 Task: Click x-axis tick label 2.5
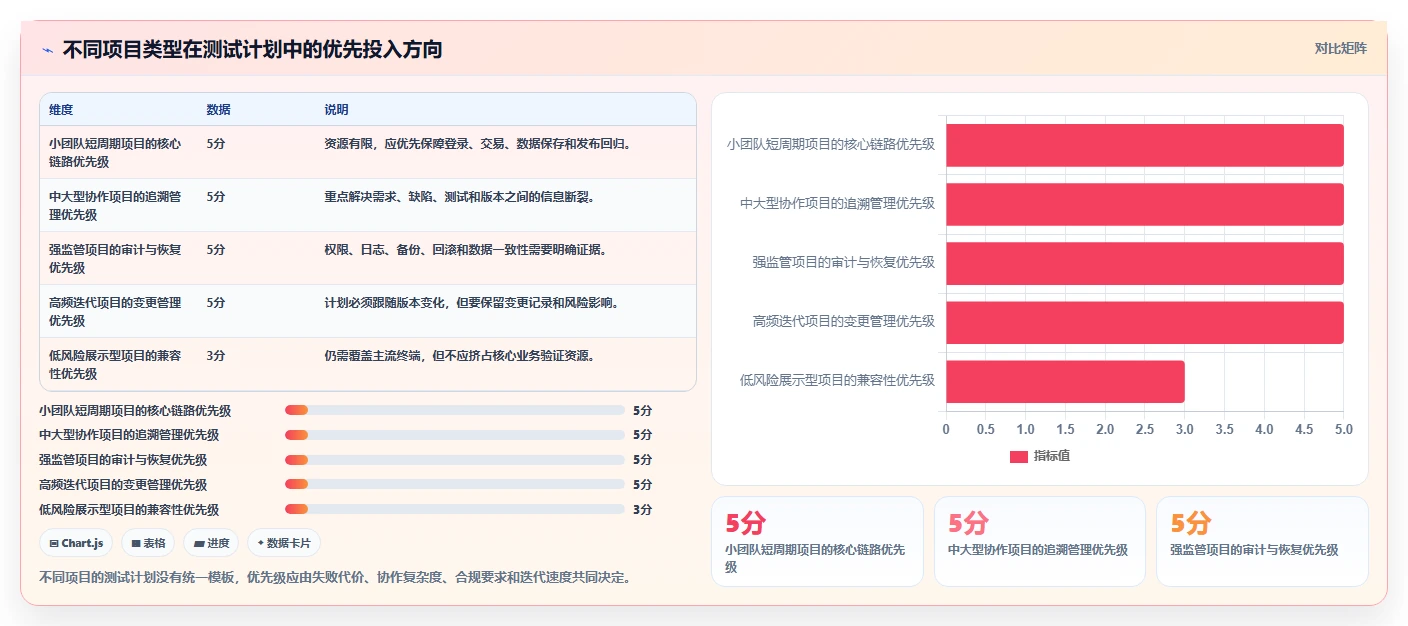click(x=1145, y=429)
